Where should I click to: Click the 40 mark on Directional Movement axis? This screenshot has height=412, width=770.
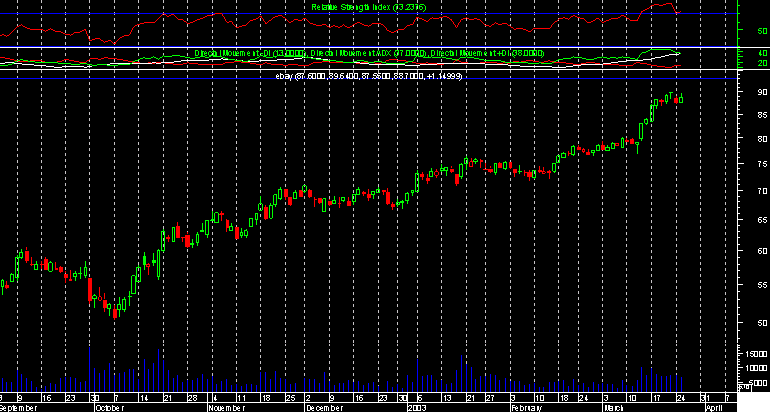tap(762, 53)
